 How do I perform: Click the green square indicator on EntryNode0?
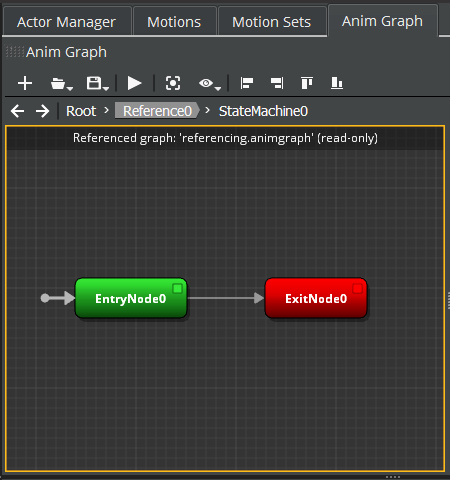178,288
